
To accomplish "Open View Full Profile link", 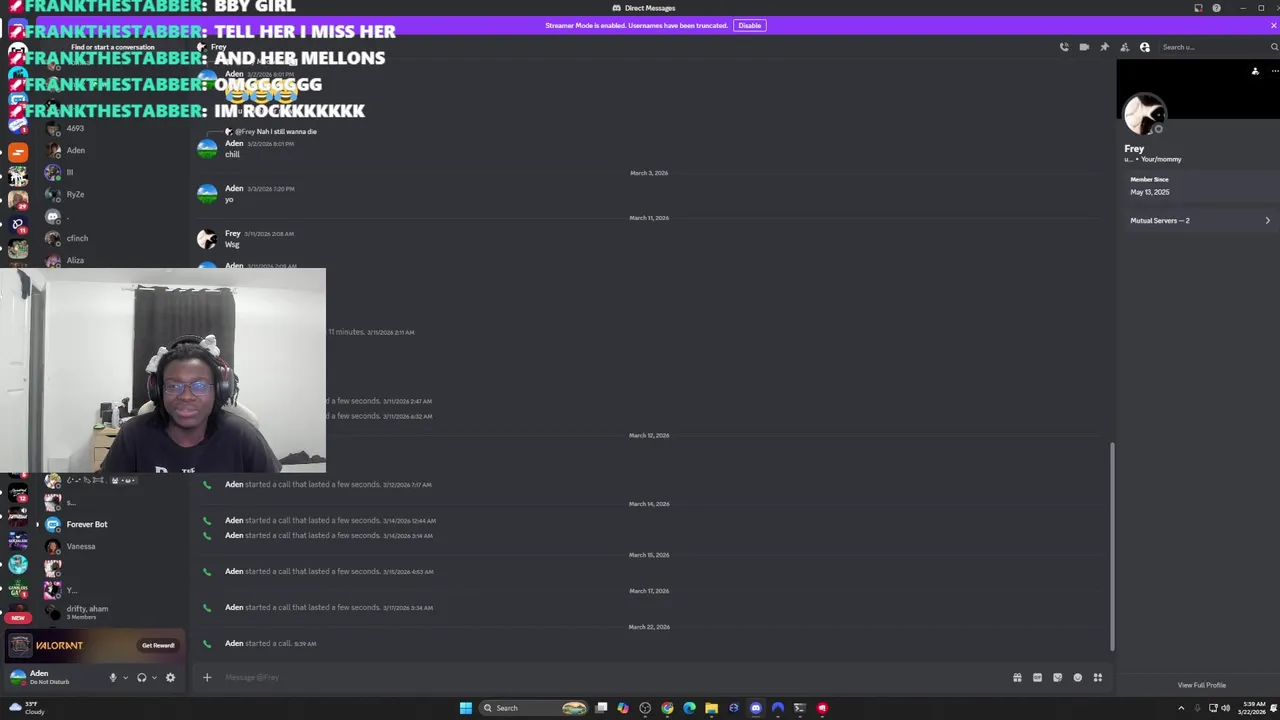I will tap(1201, 685).
